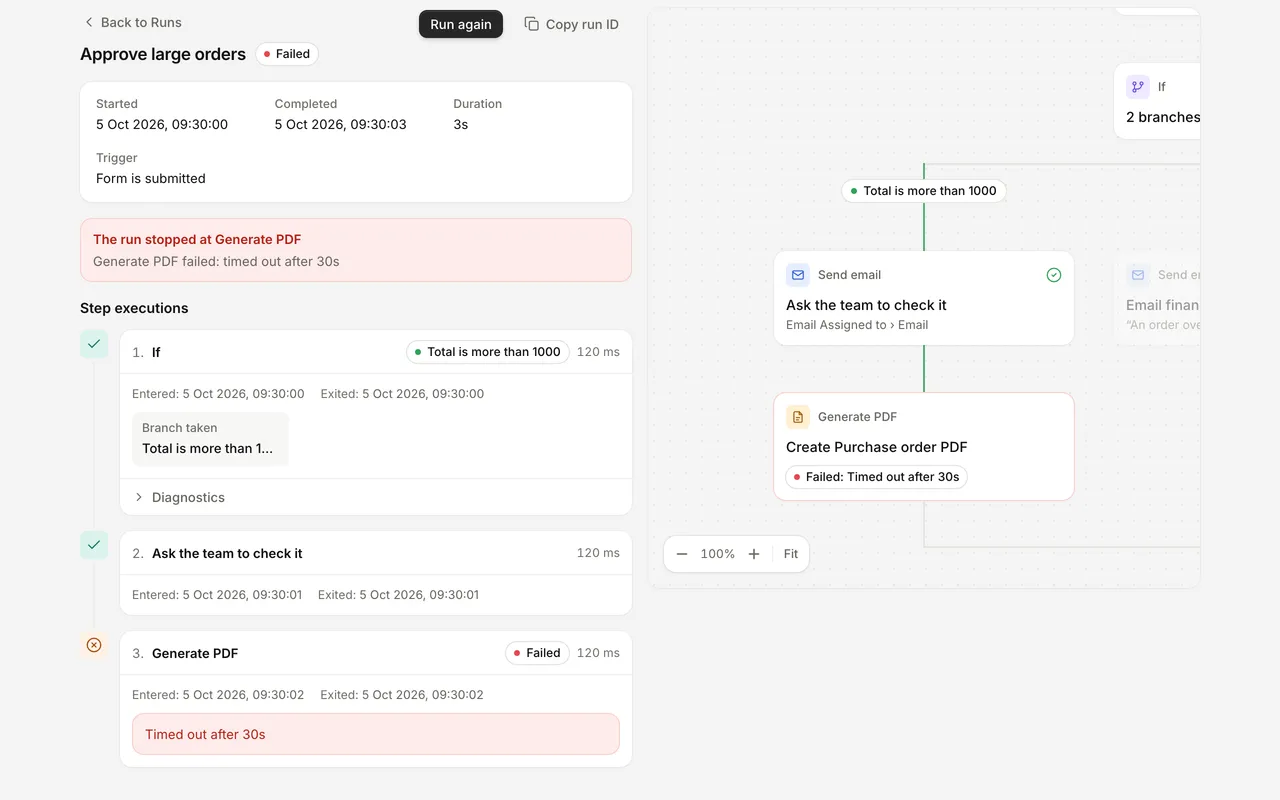1280x800 pixels.
Task: Click the Failed badge on step 3
Action: click(537, 653)
